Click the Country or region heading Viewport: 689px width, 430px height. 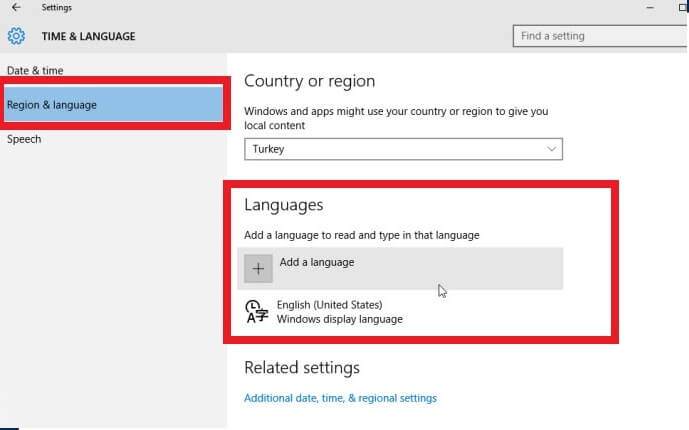tap(310, 81)
